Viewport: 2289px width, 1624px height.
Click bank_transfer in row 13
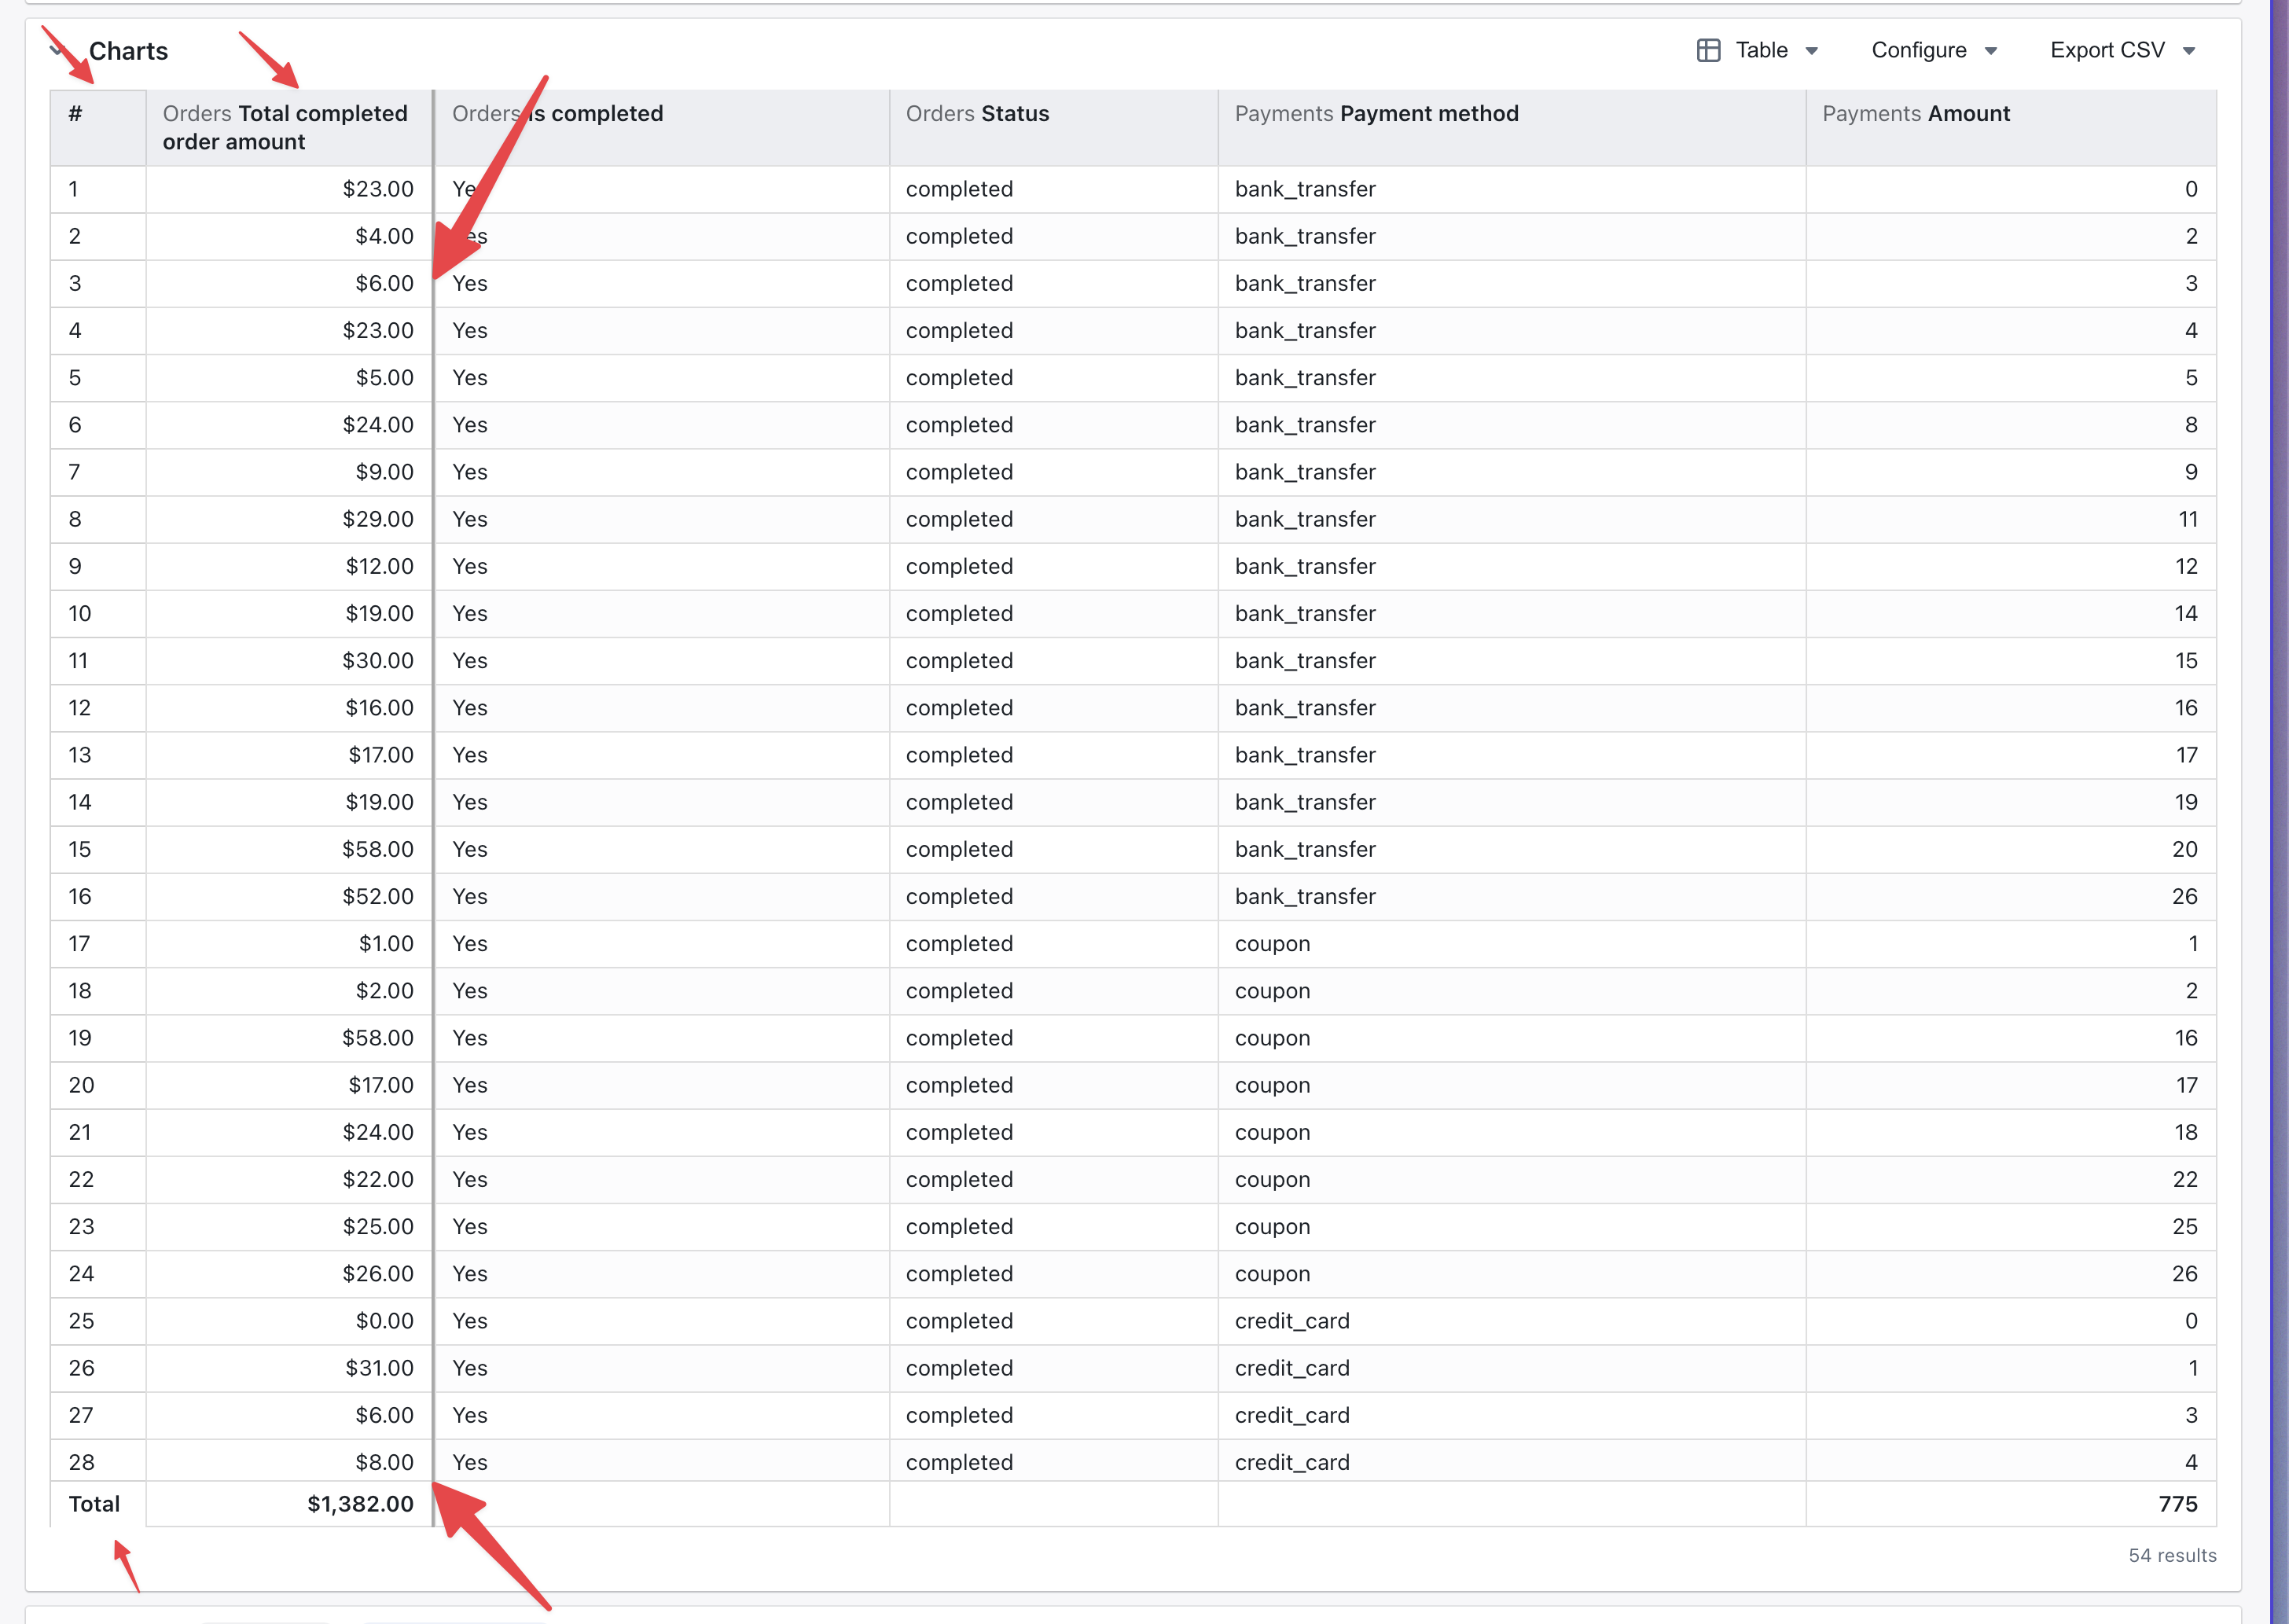click(x=1305, y=755)
